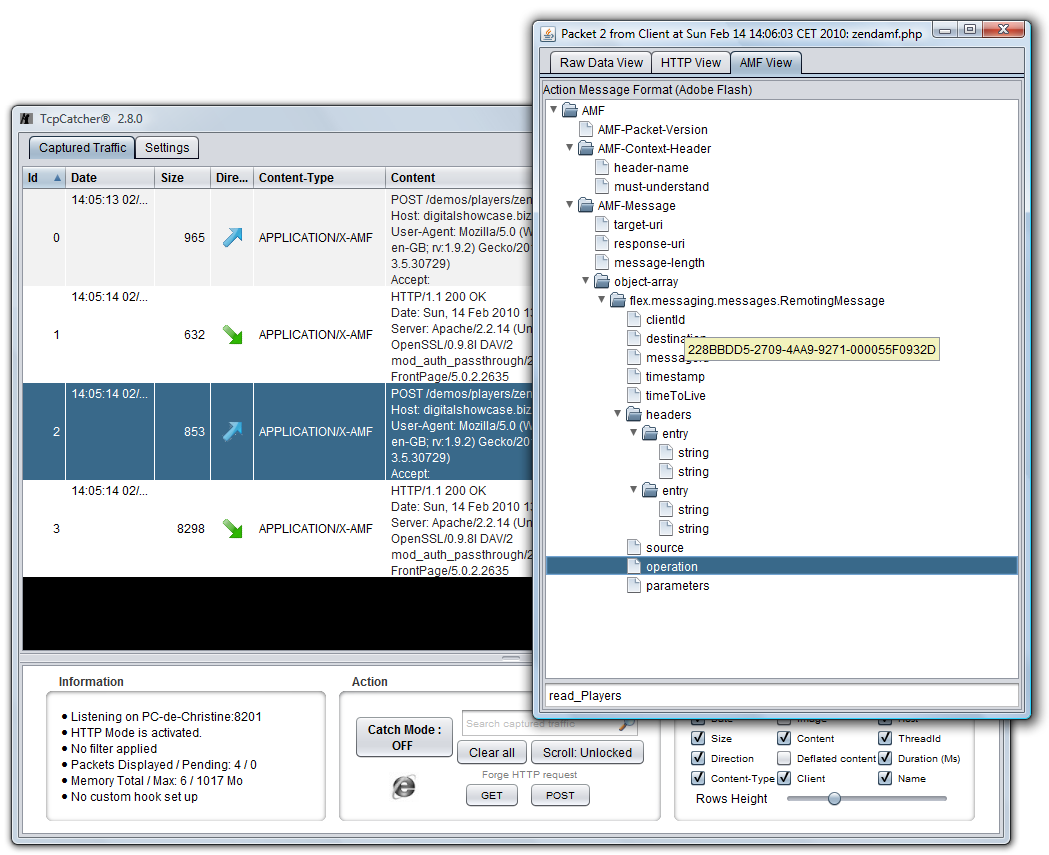Viewport: 1049px width, 855px height.
Task: Click the size value 965 in packet row 0
Action: pos(194,238)
